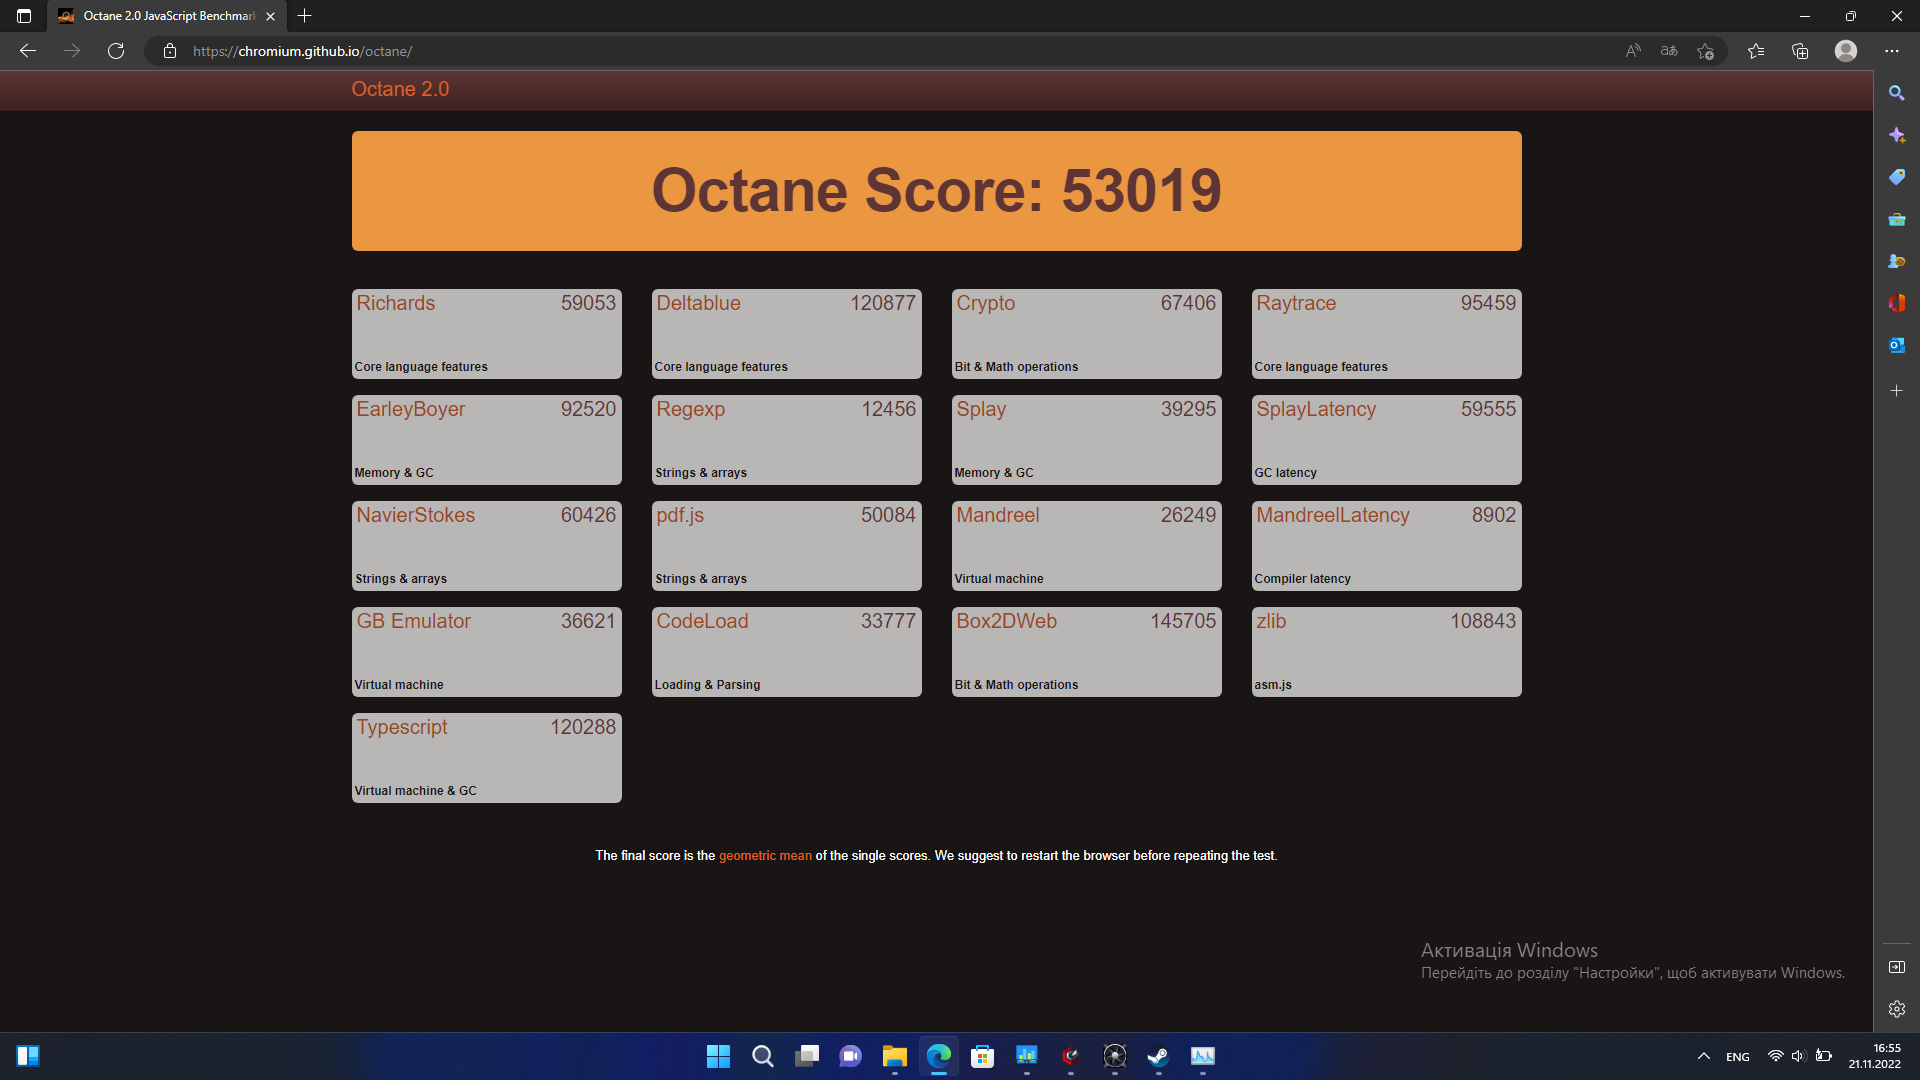View site information lock icon
Viewport: 1920px width, 1080px height.
170,51
